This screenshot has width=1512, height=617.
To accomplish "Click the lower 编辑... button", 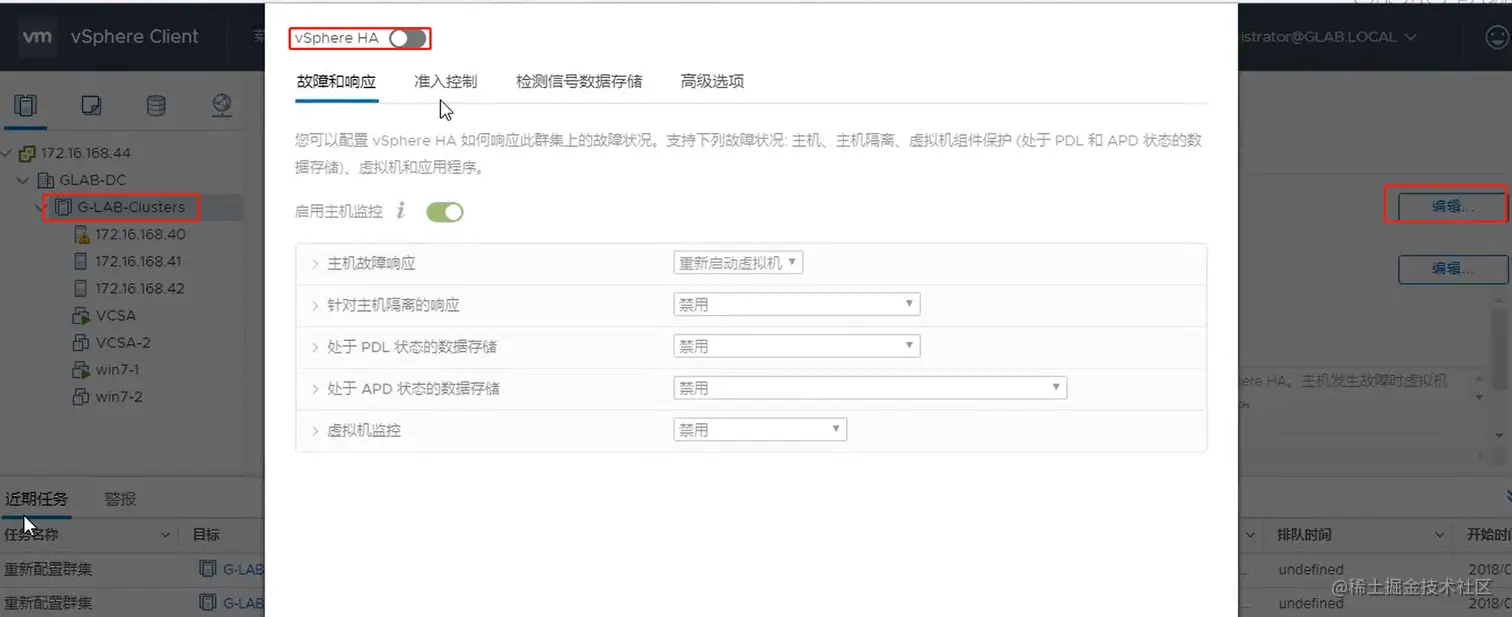I will pyautogui.click(x=1452, y=268).
